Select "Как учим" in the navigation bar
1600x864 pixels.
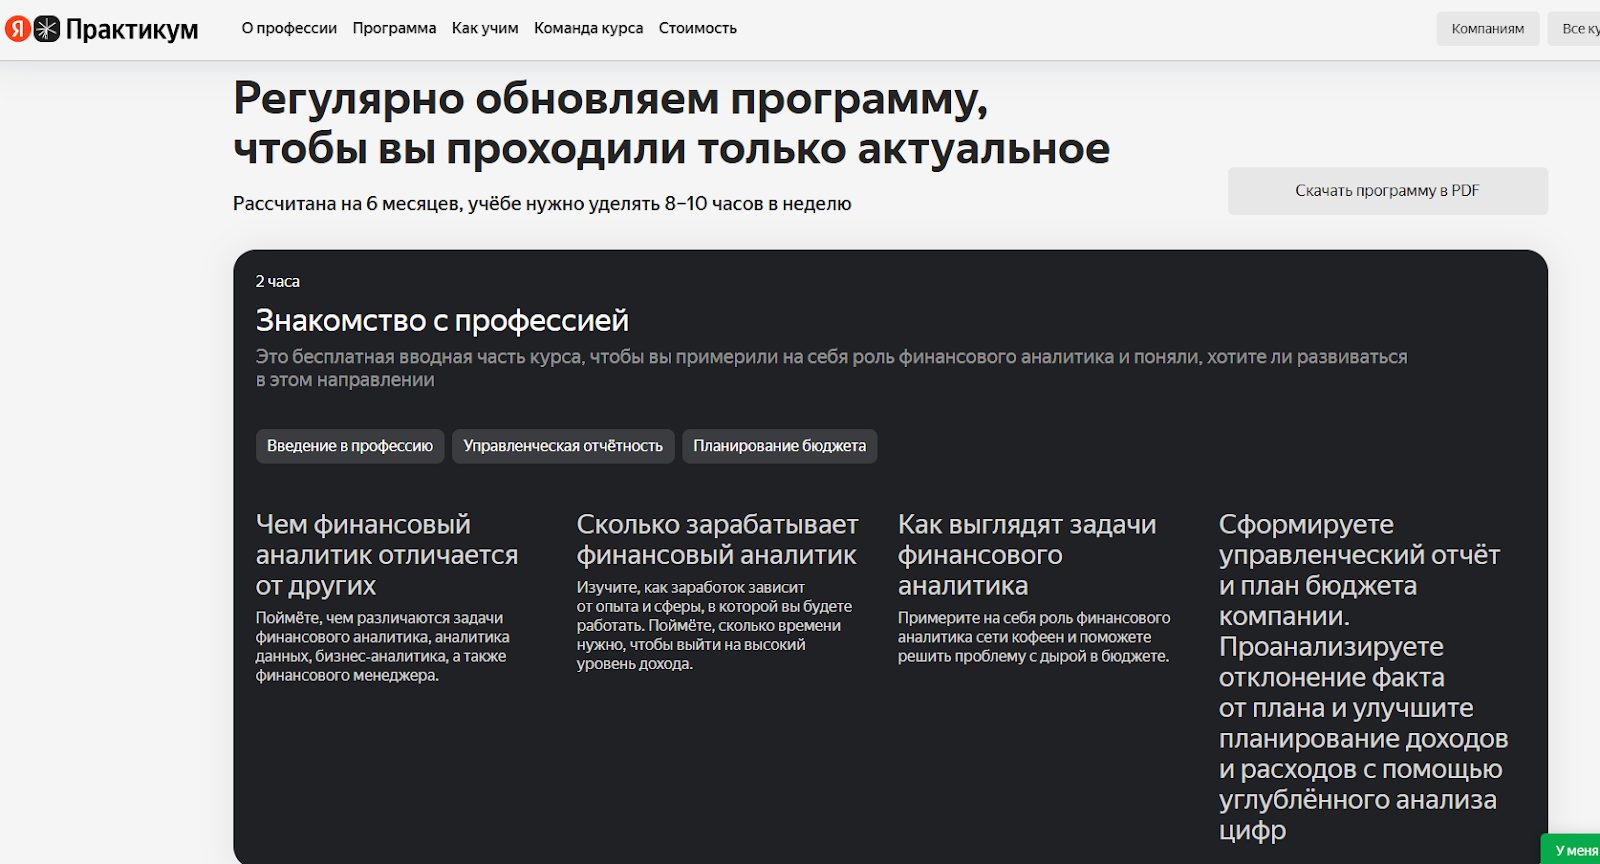(485, 28)
